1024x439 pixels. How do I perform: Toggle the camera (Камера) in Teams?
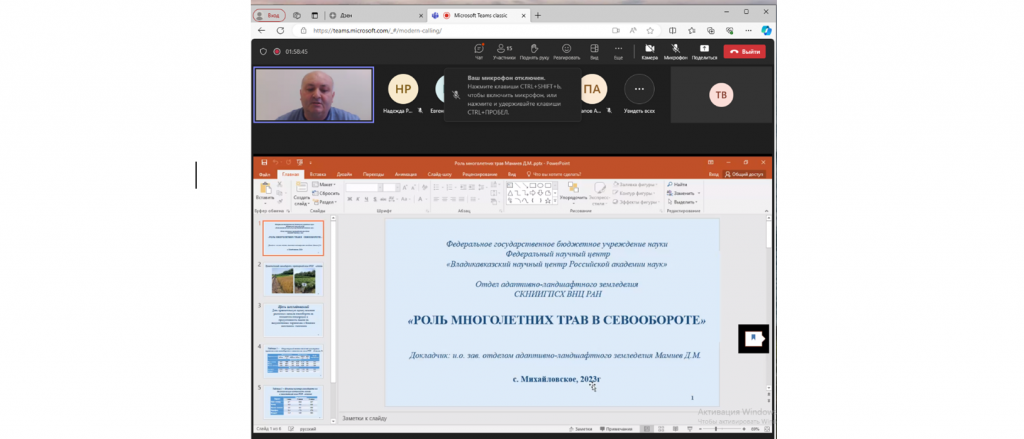pyautogui.click(x=649, y=52)
